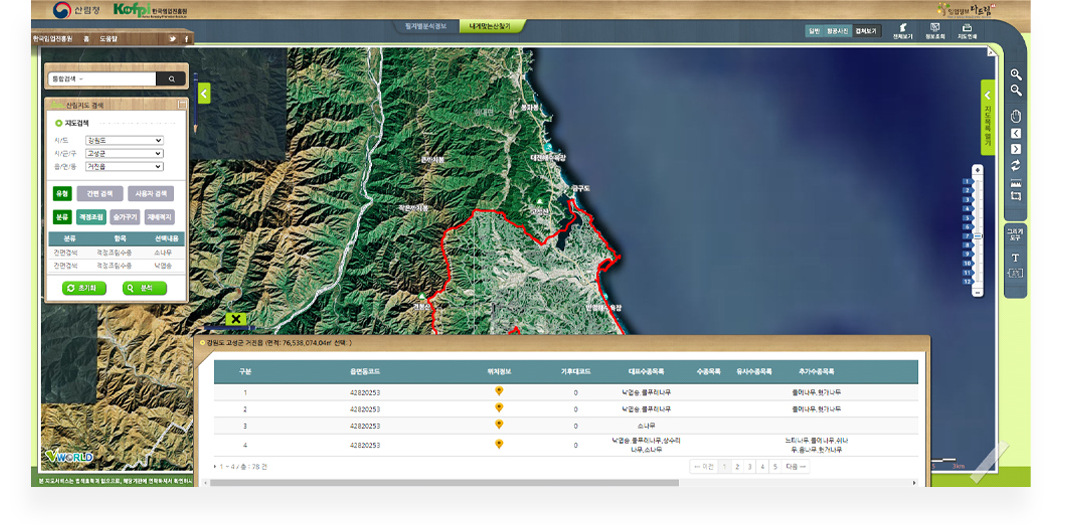Select the zoom-out magnifier tool
This screenshot has width=1065, height=525.
pos(1016,90)
